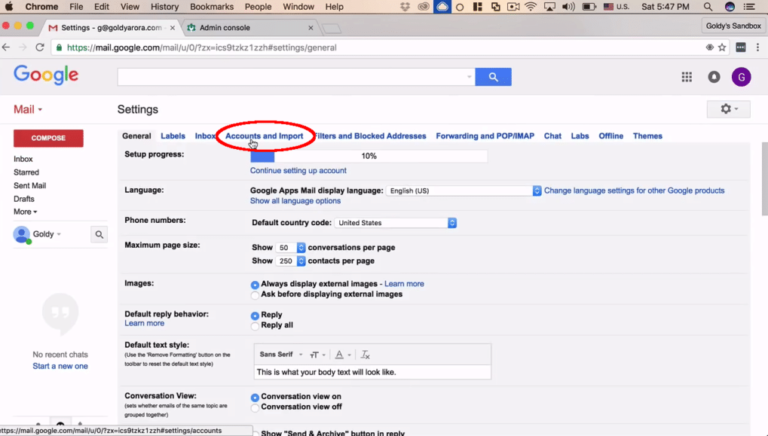Expand the Mail dropdown
This screenshot has height=436, width=768.
tap(28, 109)
